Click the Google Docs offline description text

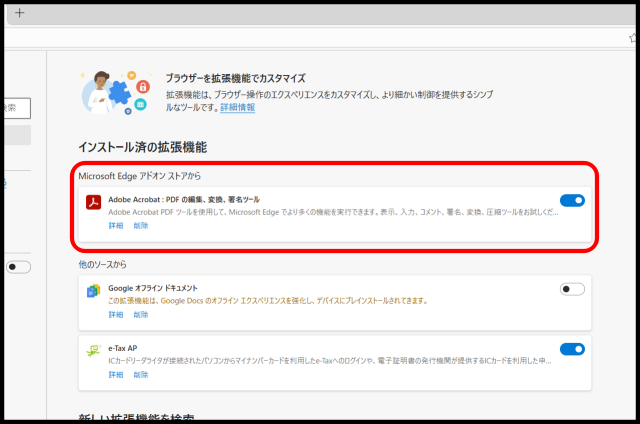pos(268,301)
